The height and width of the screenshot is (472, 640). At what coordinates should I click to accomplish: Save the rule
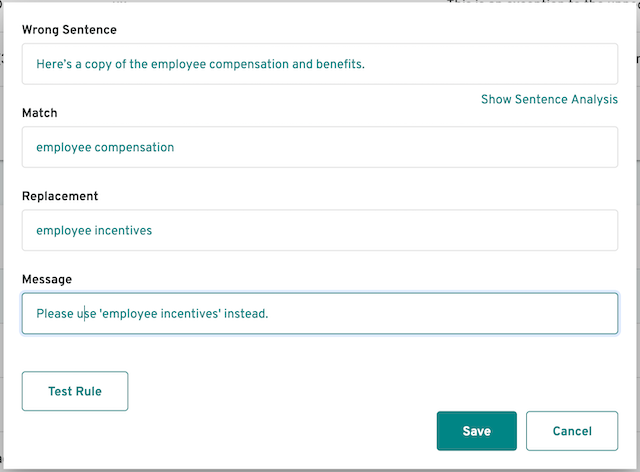coord(476,431)
